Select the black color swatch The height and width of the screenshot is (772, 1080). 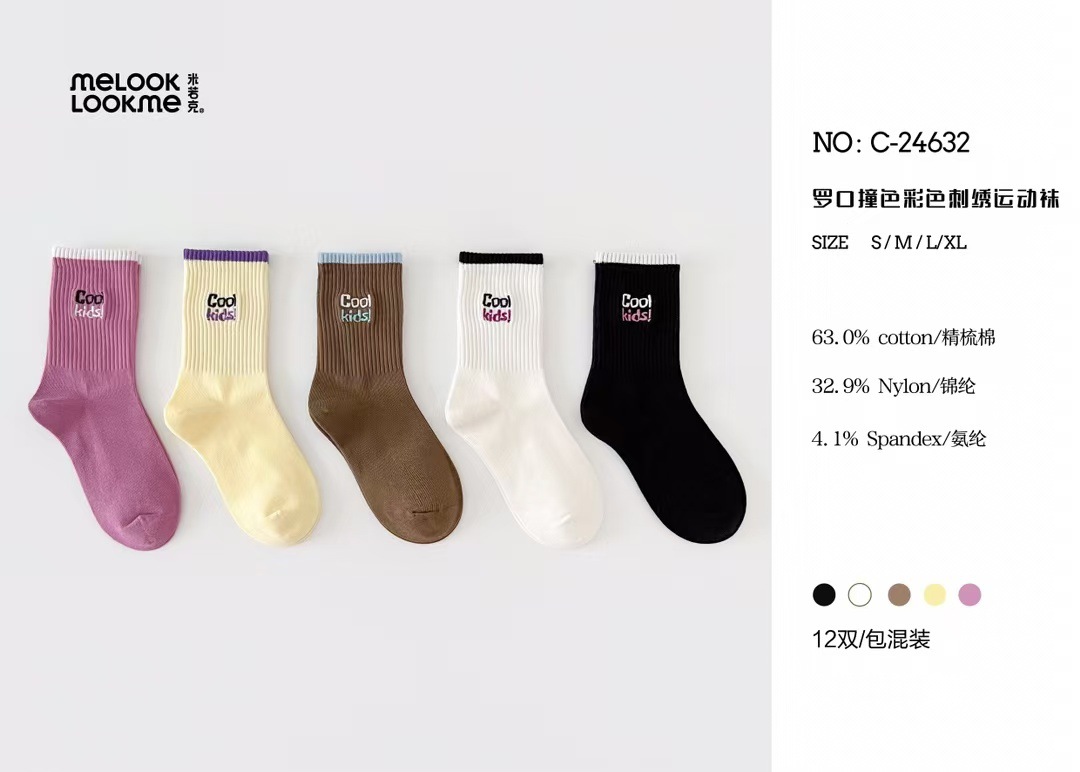(x=824, y=595)
